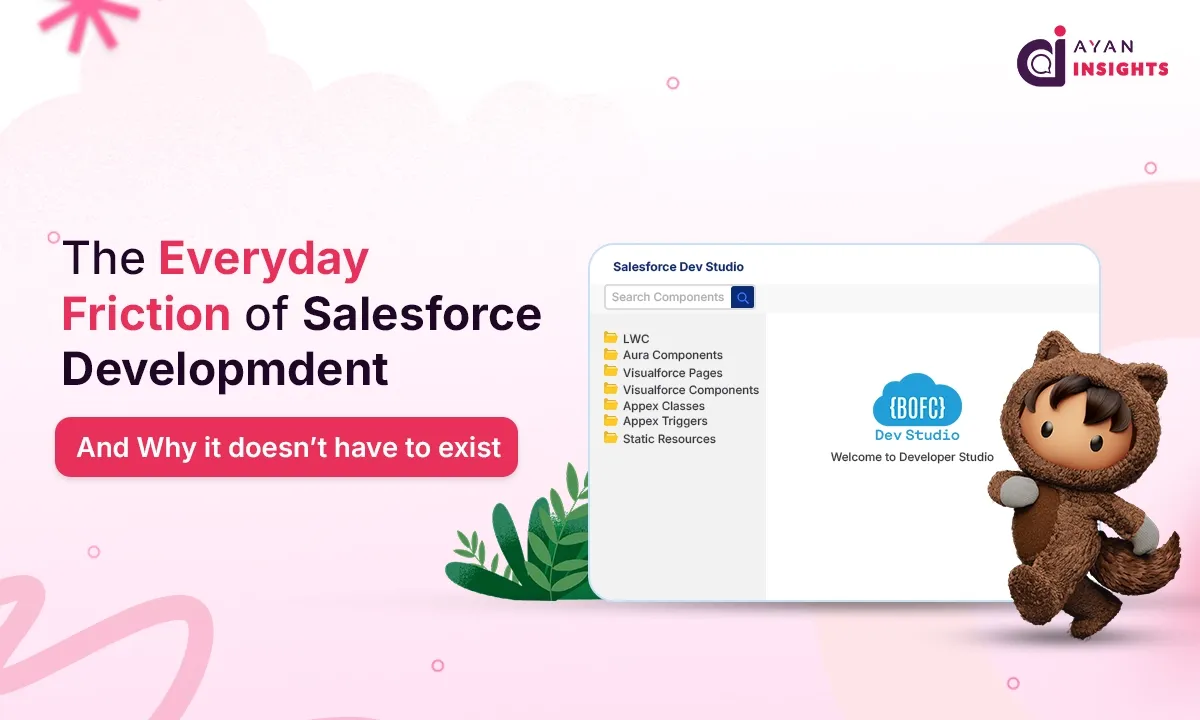Click the Welcome to Developer Studio text

(x=912, y=457)
